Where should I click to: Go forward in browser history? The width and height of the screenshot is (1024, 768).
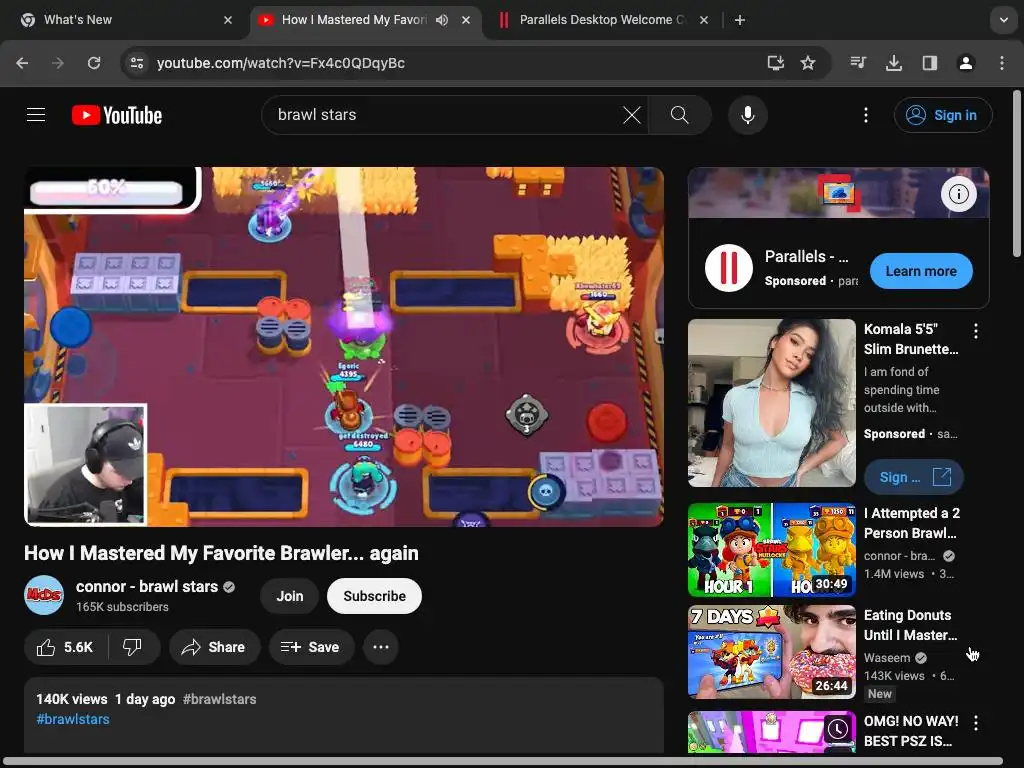[x=58, y=63]
